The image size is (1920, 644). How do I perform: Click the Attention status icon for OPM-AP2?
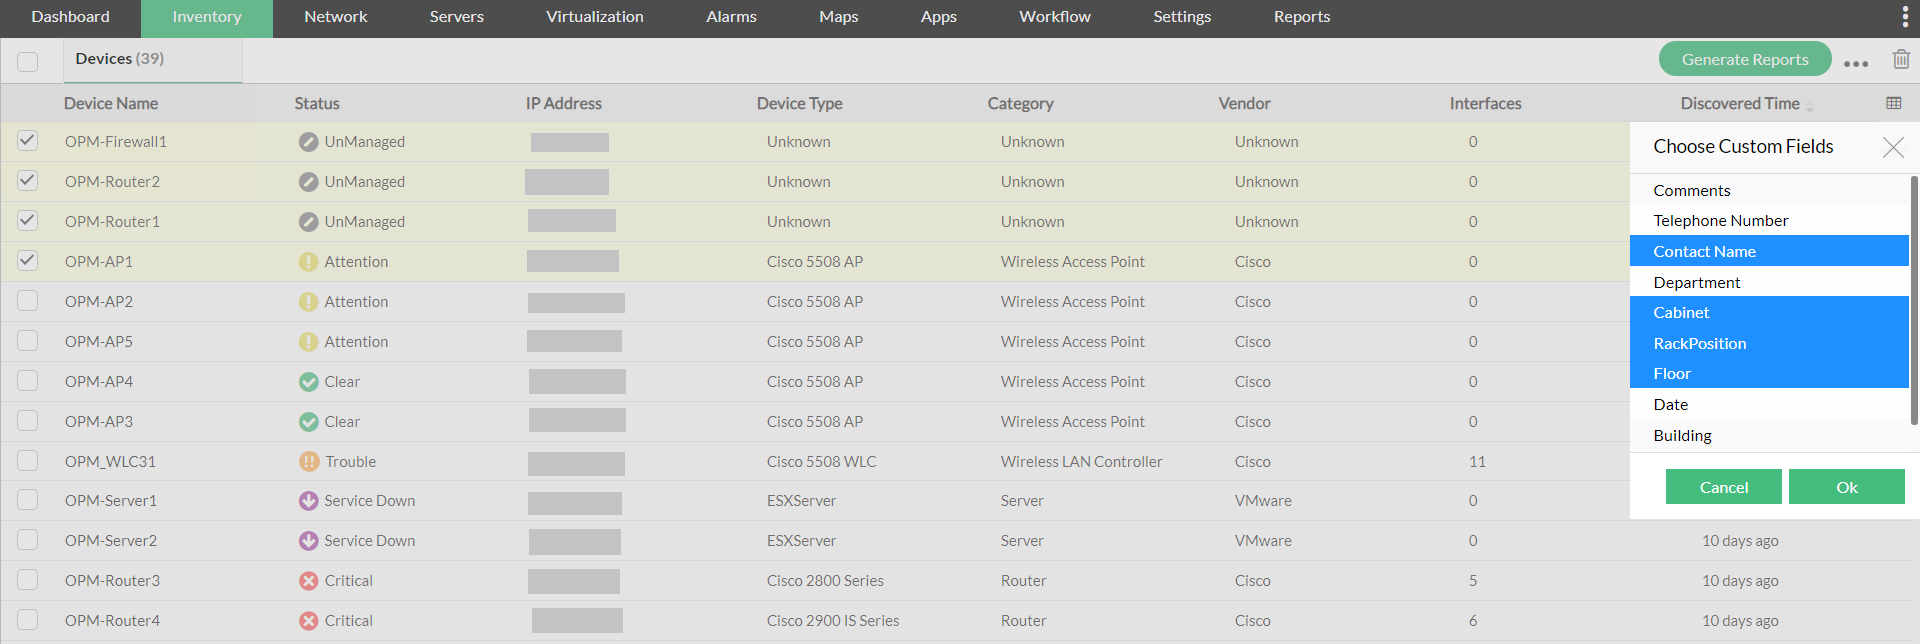[308, 302]
